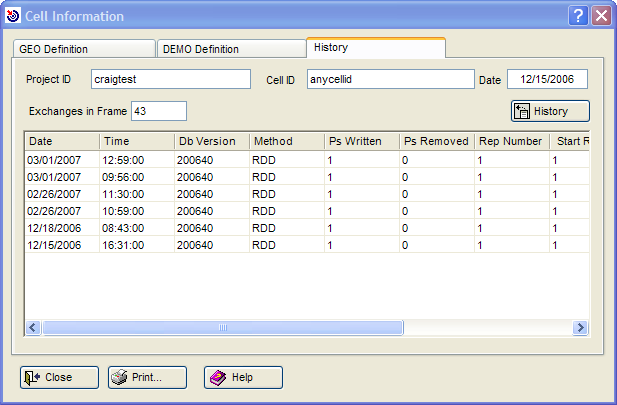Click the Cell ID text field
This screenshot has height=405, width=617.
click(x=387, y=80)
